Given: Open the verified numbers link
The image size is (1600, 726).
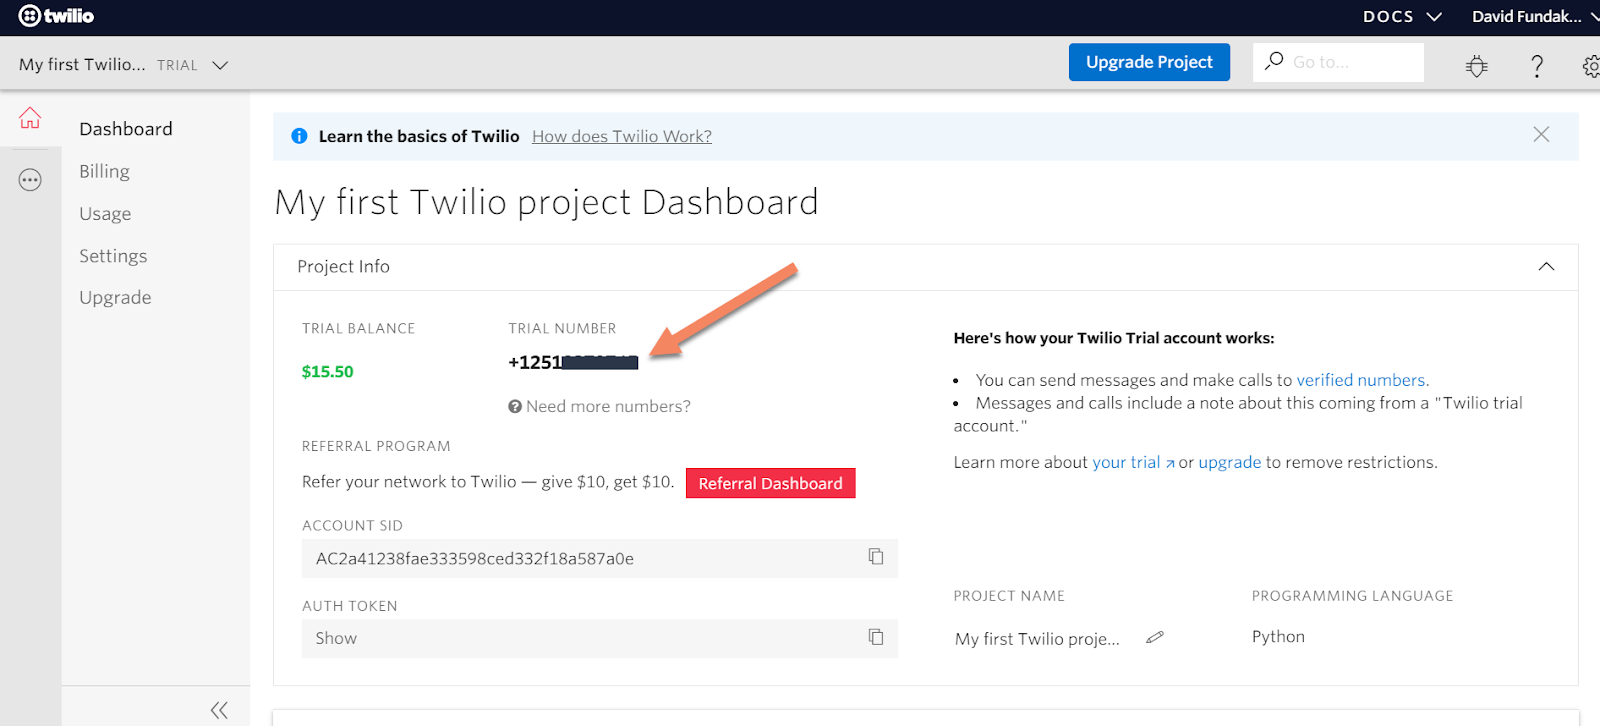Looking at the screenshot, I should coord(1361,380).
